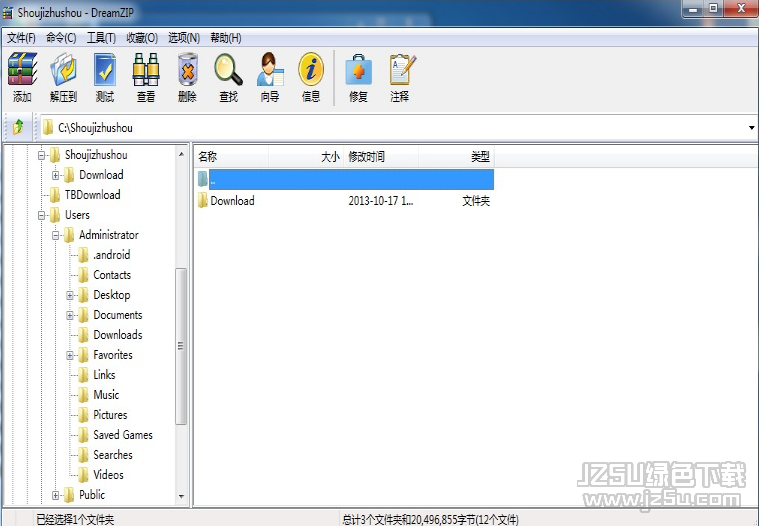Open the 命令(C) menu

[61, 38]
